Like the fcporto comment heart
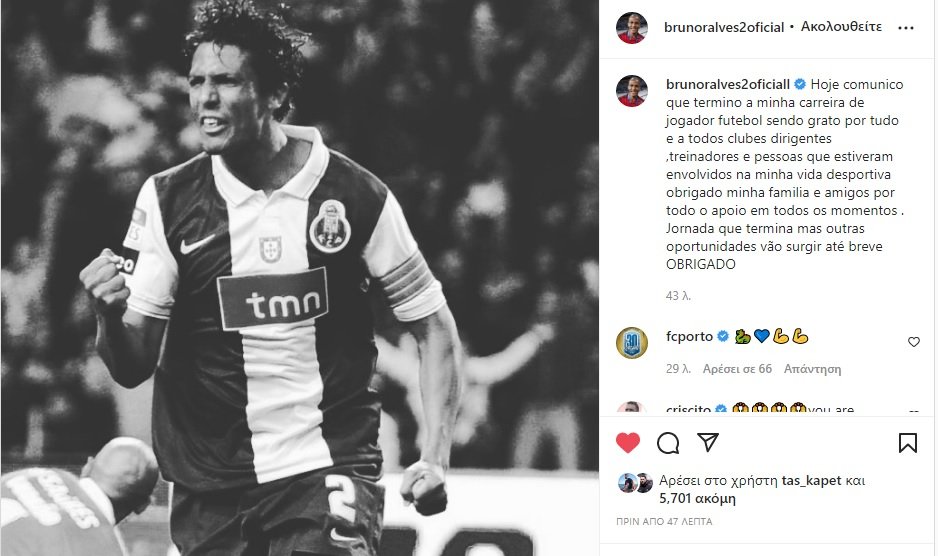Screen dimensions: 938x556 913,342
